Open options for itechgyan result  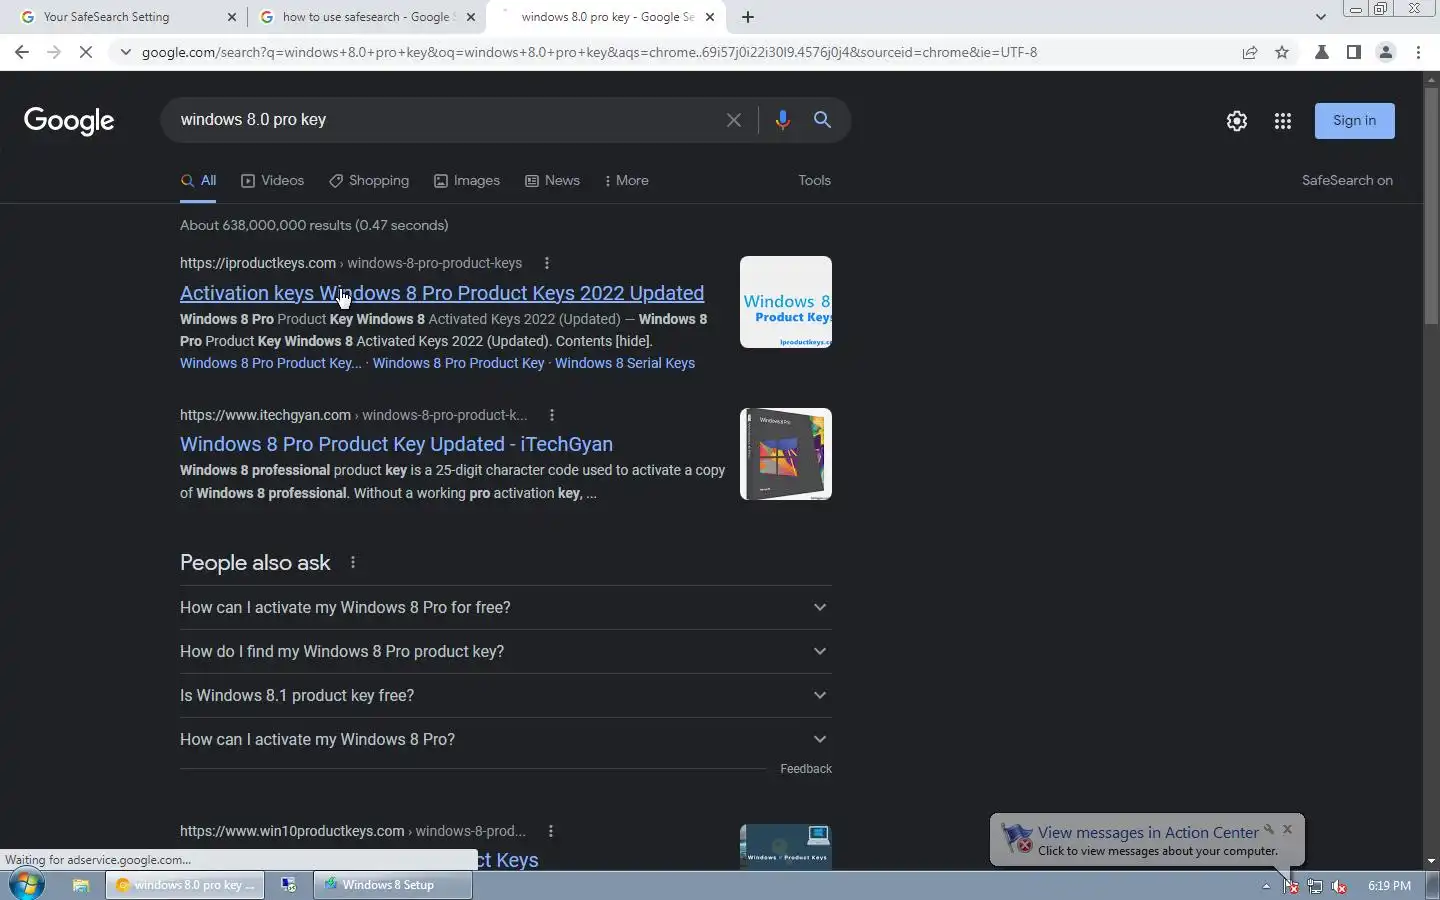[551, 415]
